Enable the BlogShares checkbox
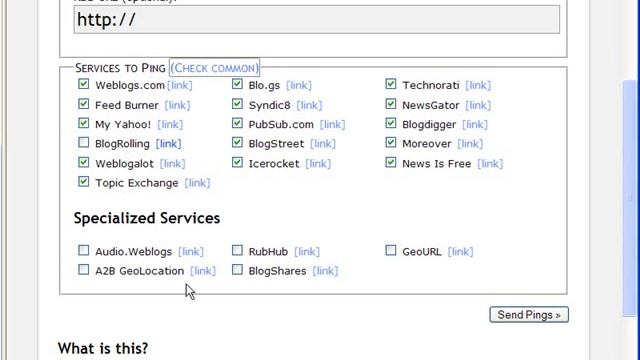640x360 pixels. tap(237, 269)
